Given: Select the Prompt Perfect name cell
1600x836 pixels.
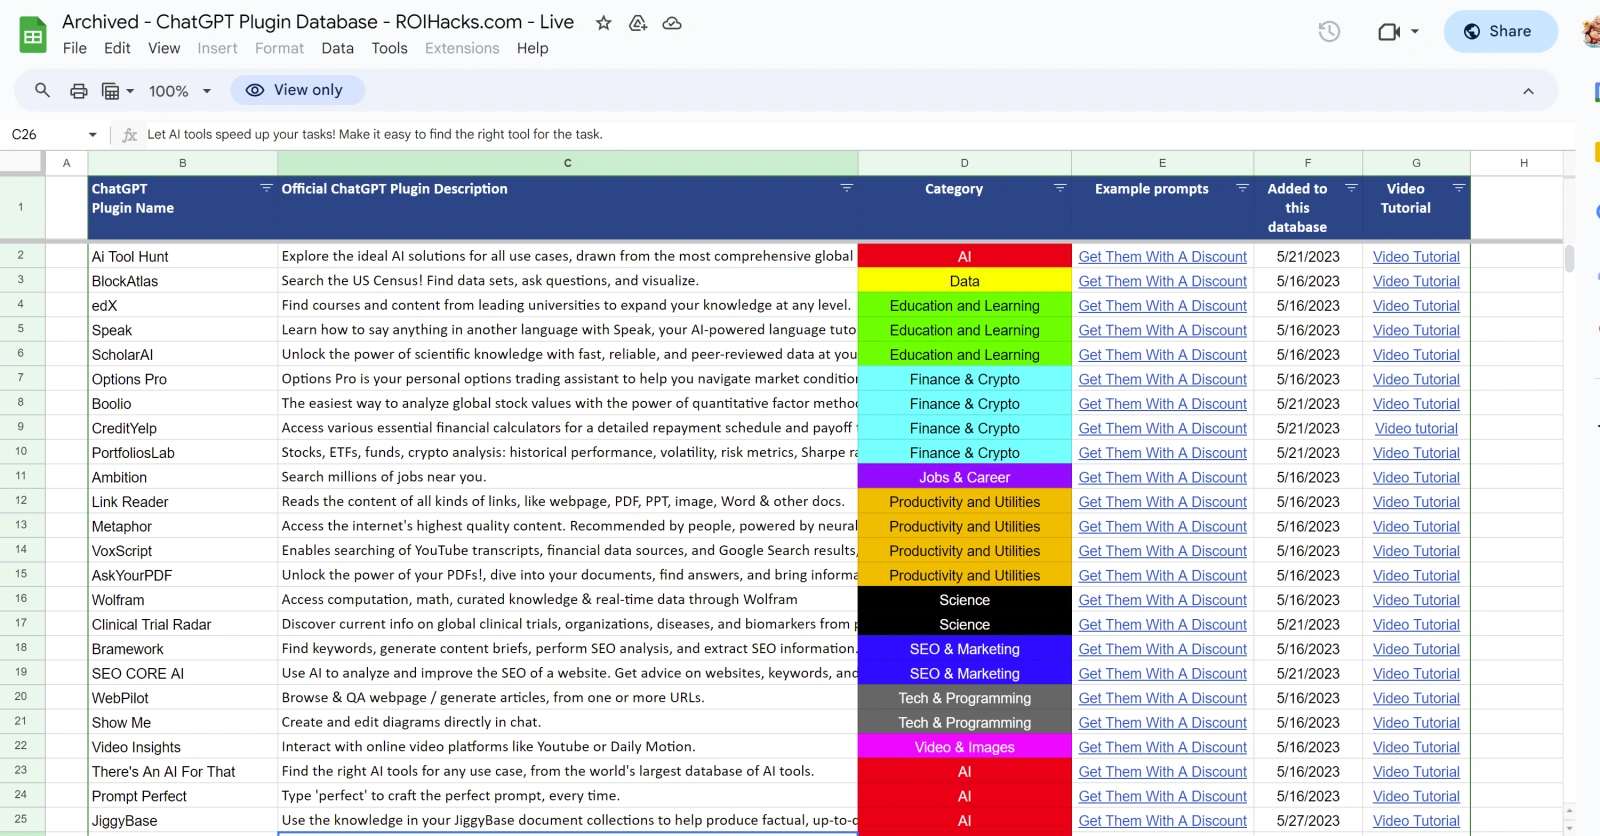Looking at the screenshot, I should click(x=183, y=796).
